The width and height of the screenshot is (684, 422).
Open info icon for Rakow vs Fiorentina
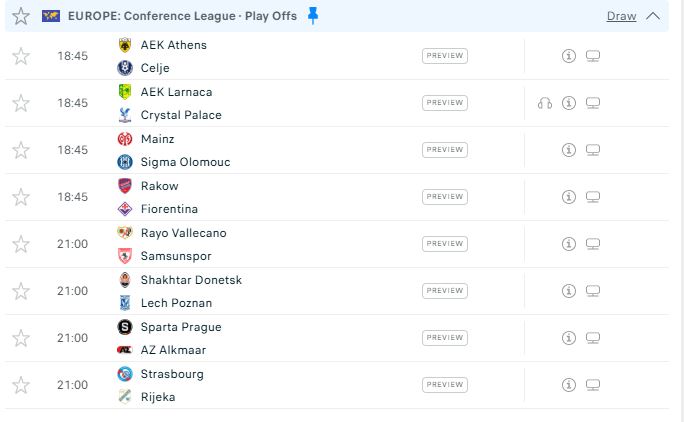coord(569,197)
